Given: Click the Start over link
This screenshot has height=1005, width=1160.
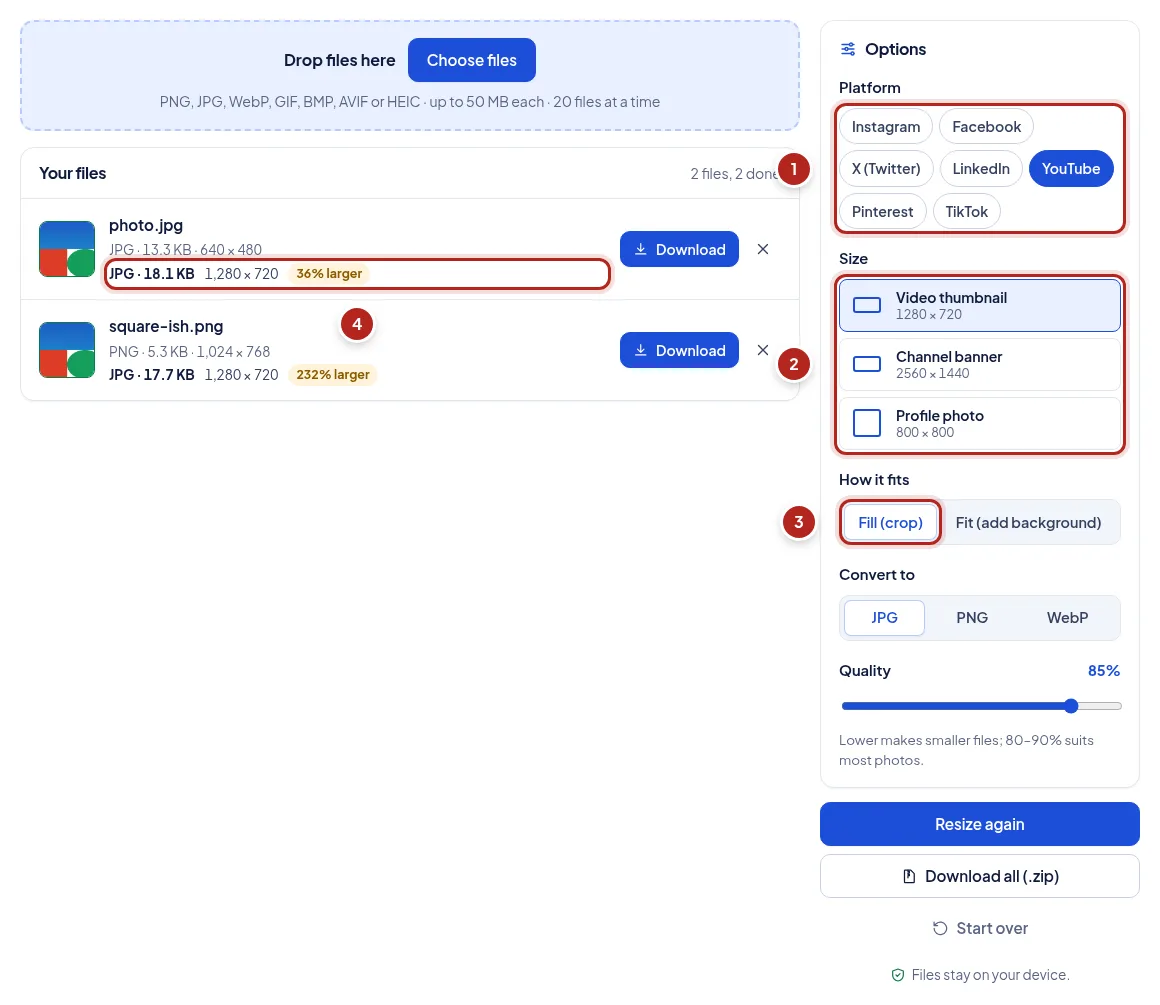Looking at the screenshot, I should click(x=979, y=928).
